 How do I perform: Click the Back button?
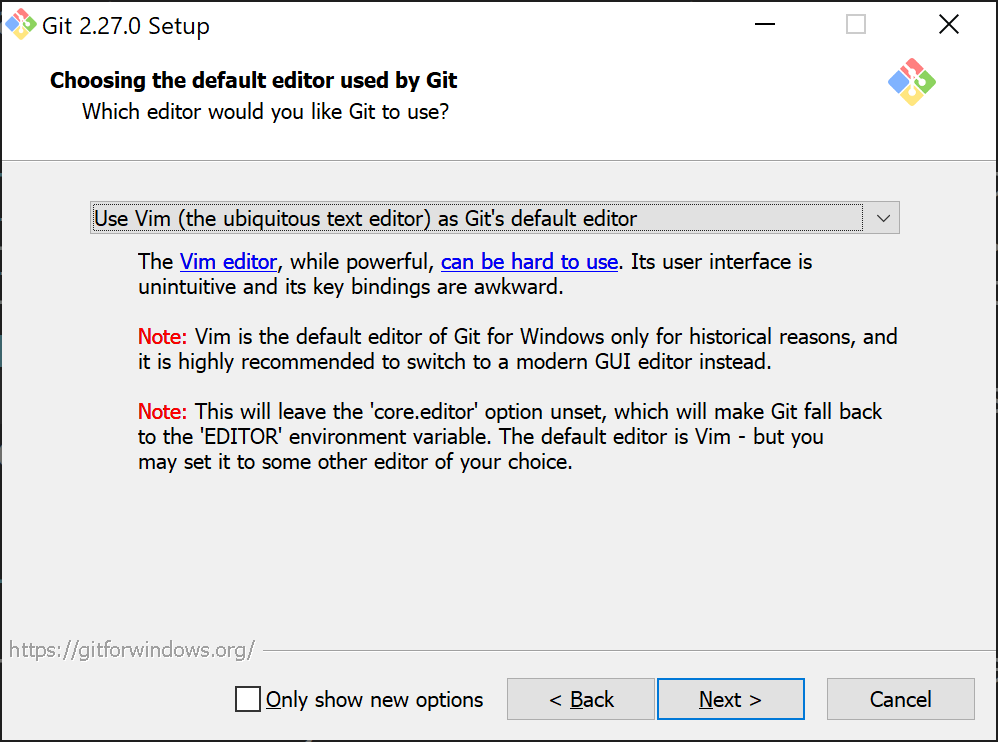tap(580, 699)
